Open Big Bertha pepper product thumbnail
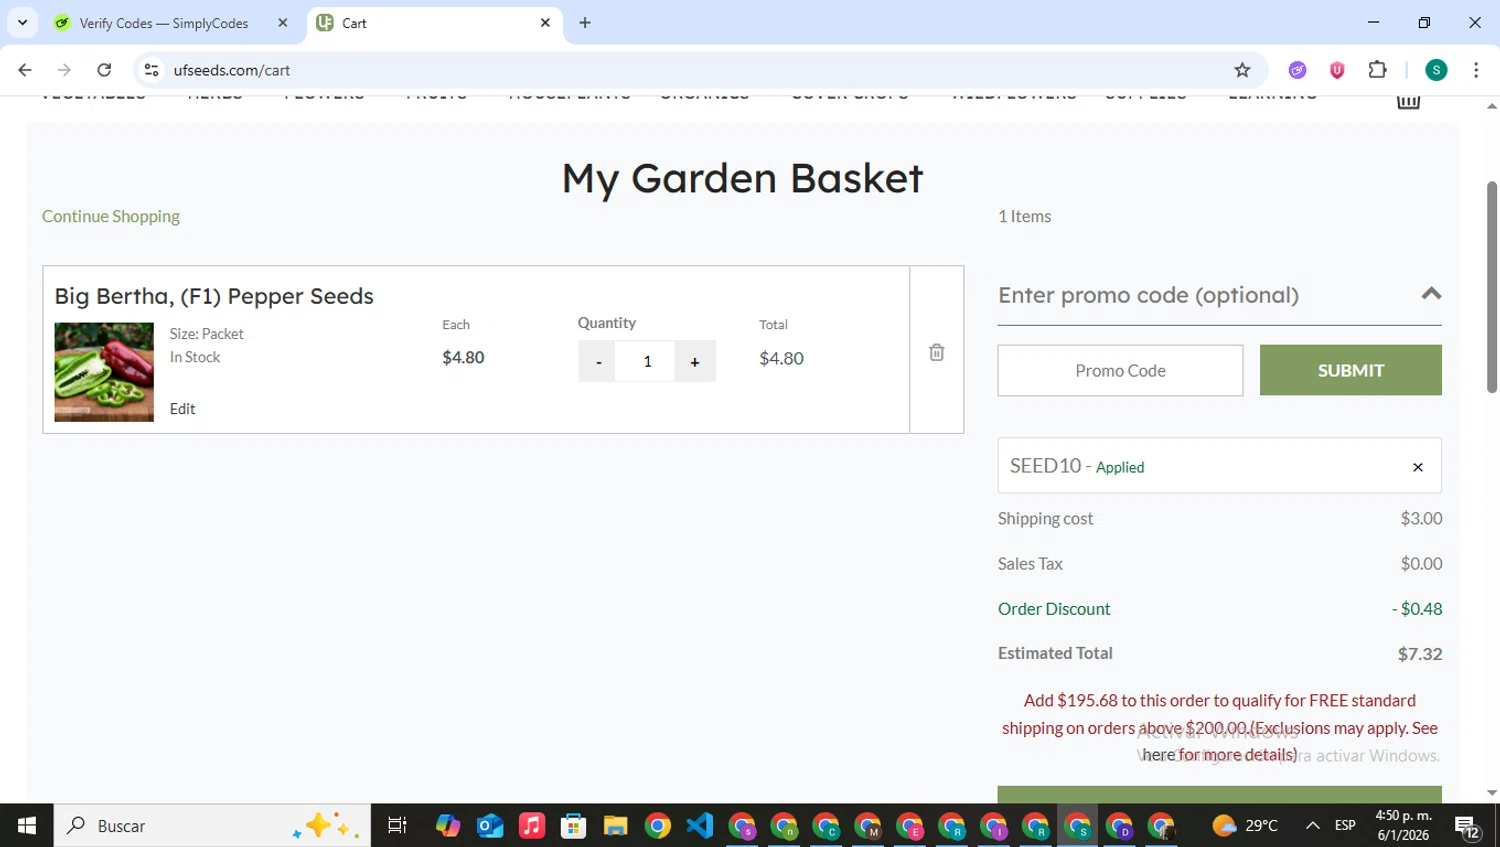The width and height of the screenshot is (1500, 847). point(104,372)
